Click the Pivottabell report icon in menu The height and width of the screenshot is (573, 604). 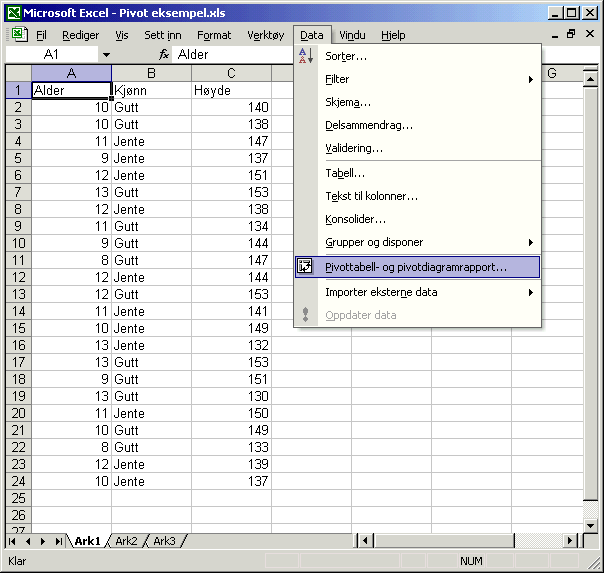tap(306, 267)
